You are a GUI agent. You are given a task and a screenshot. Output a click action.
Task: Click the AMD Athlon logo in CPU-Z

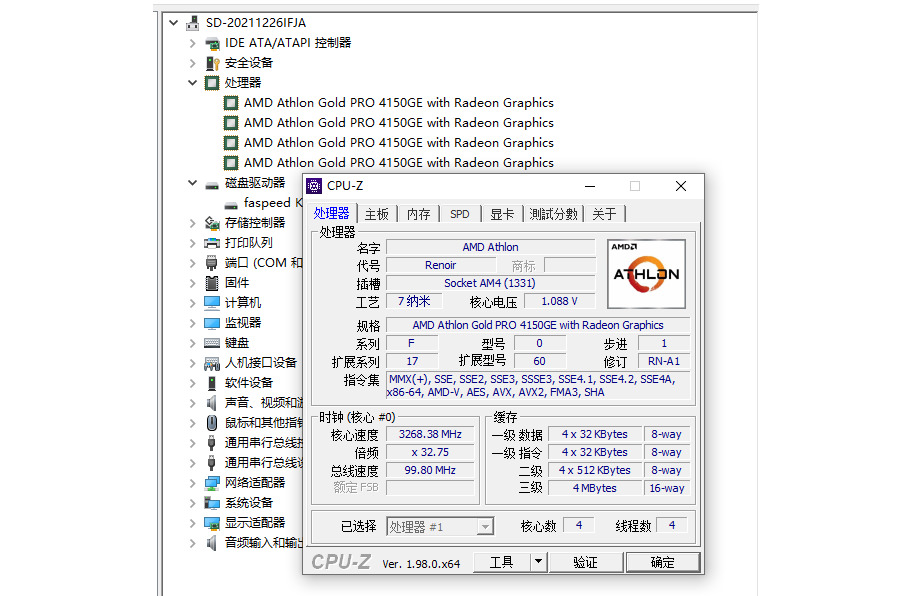(x=646, y=273)
